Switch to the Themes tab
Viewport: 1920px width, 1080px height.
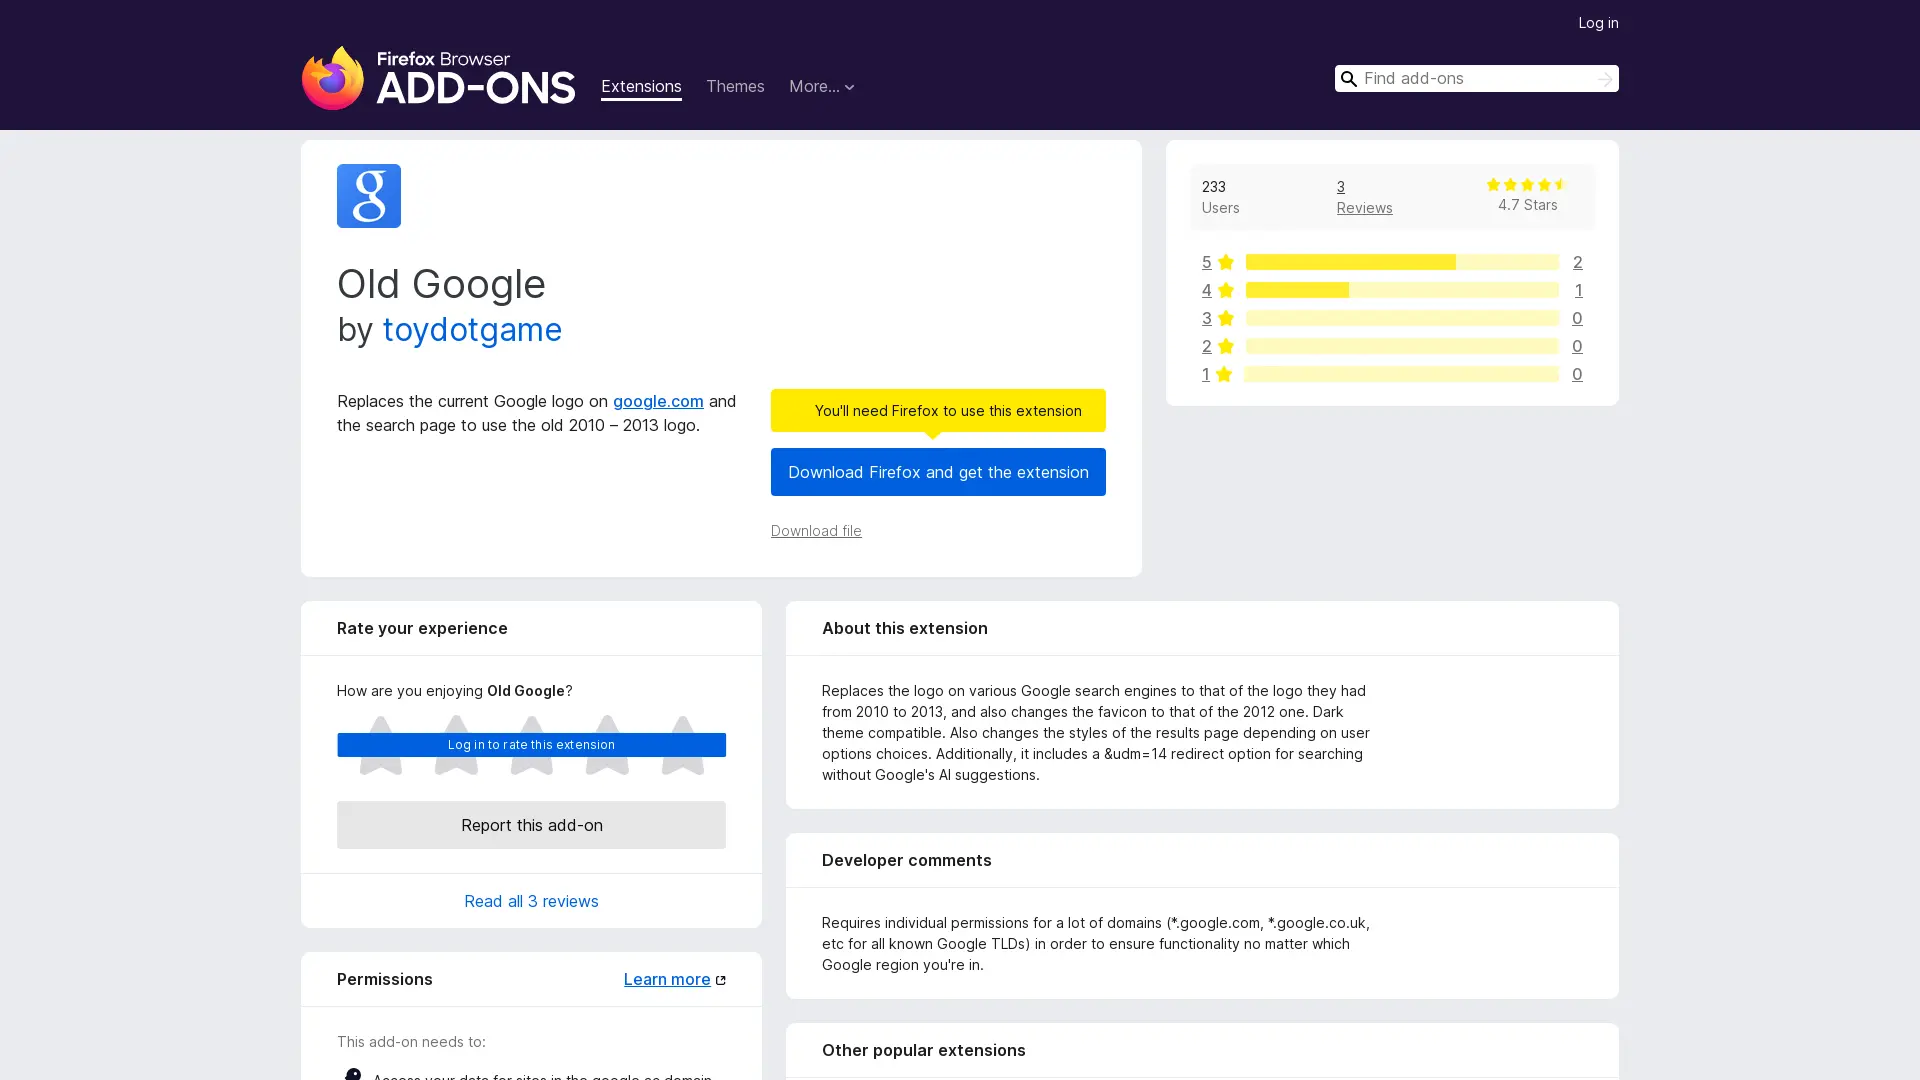[734, 87]
